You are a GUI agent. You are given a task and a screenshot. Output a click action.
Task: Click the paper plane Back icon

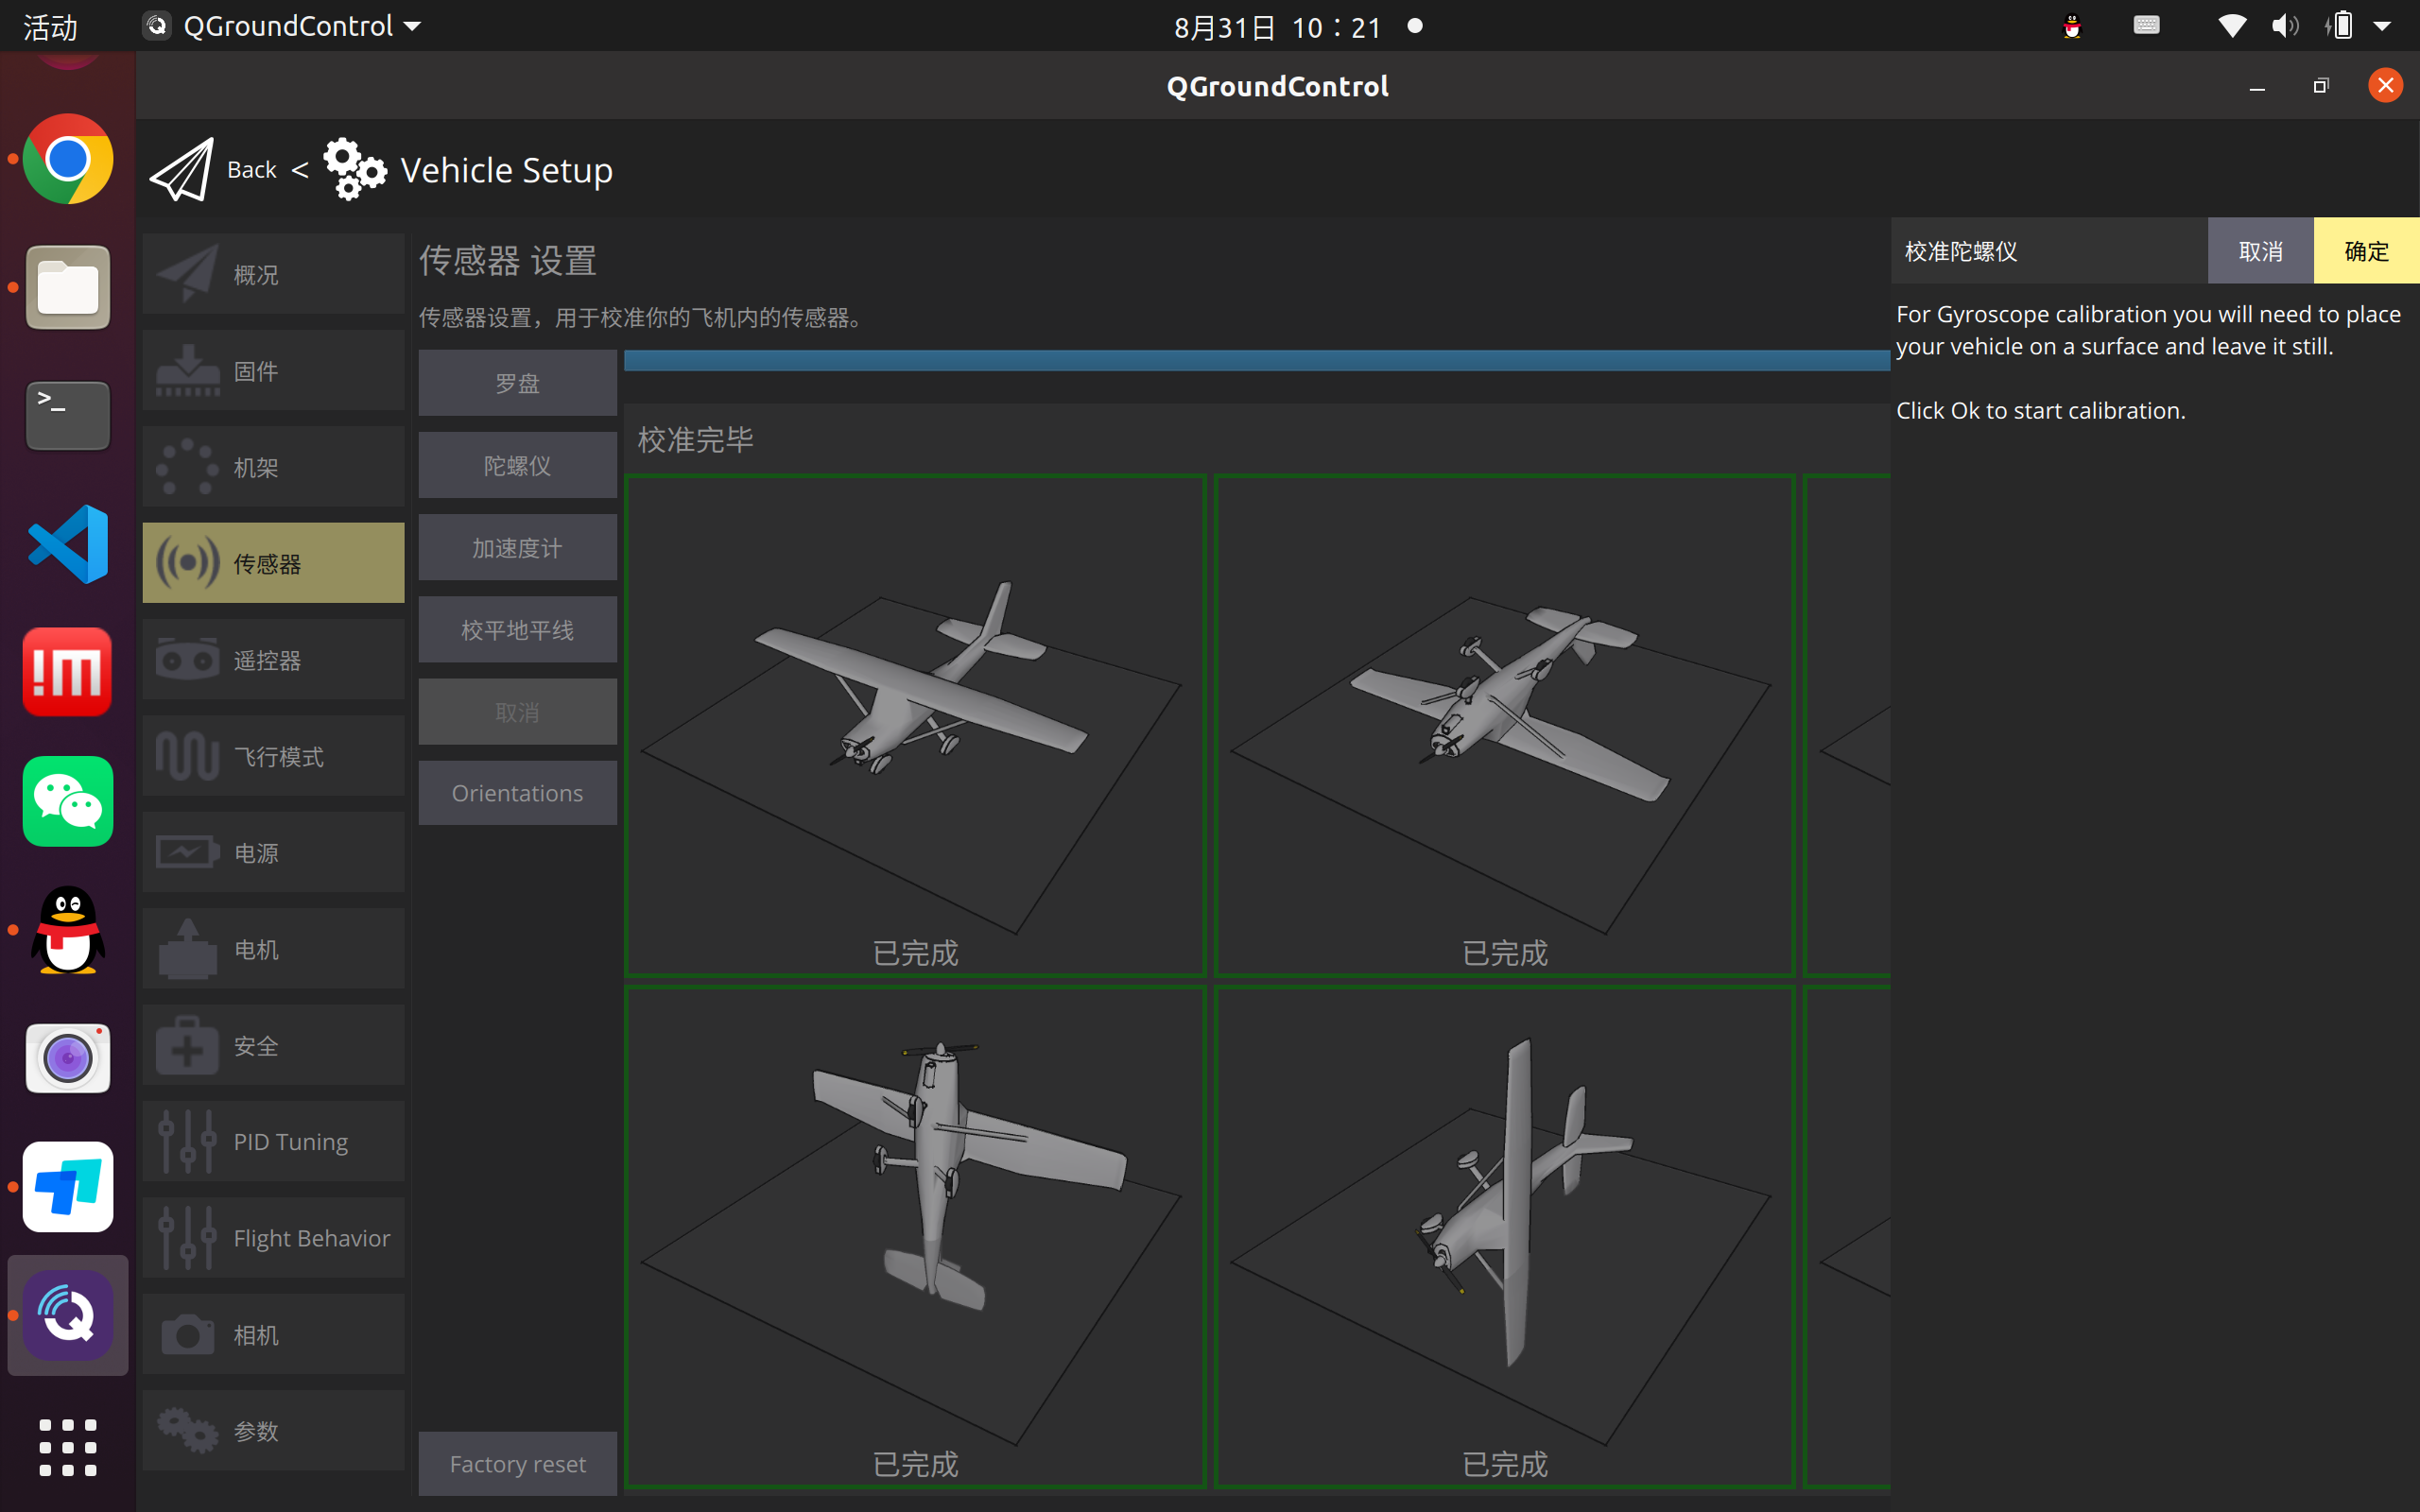(x=181, y=170)
